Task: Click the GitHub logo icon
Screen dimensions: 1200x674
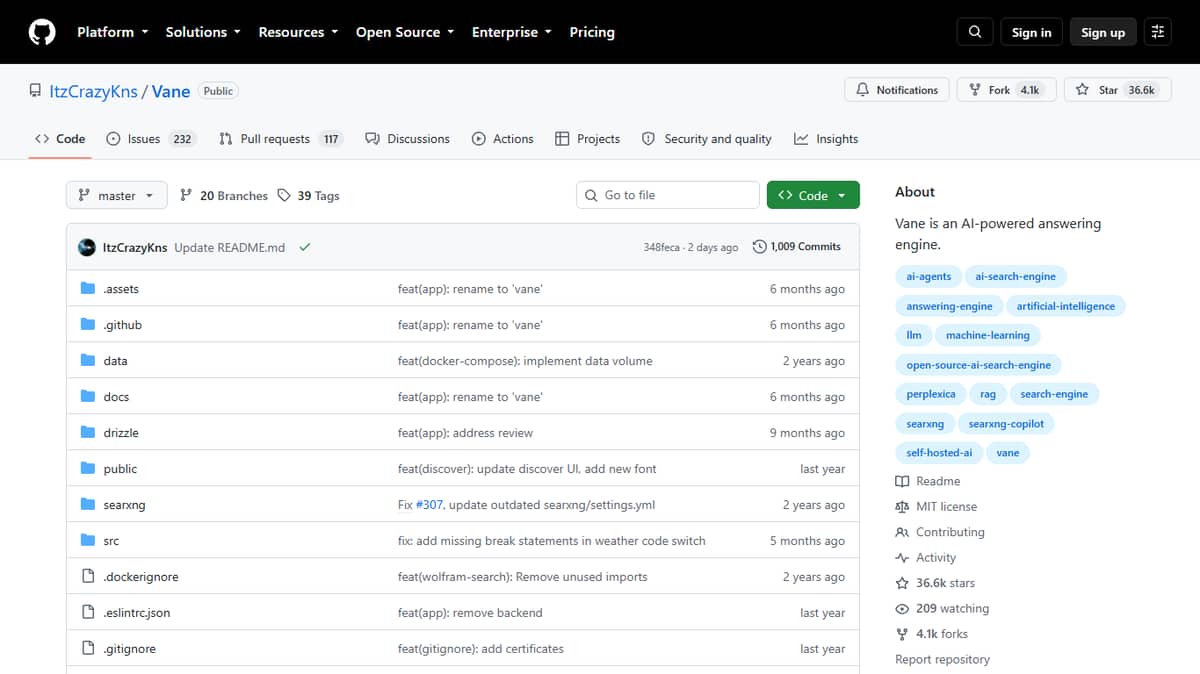Action: [x=42, y=32]
